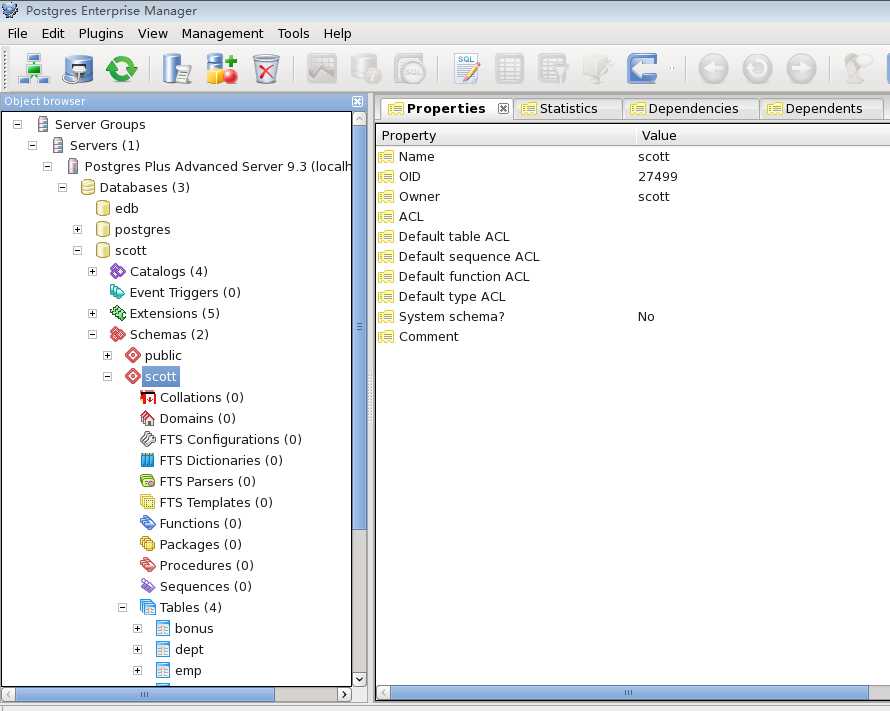The width and height of the screenshot is (890, 711).
Task: Open the Tools menu
Action: click(293, 33)
